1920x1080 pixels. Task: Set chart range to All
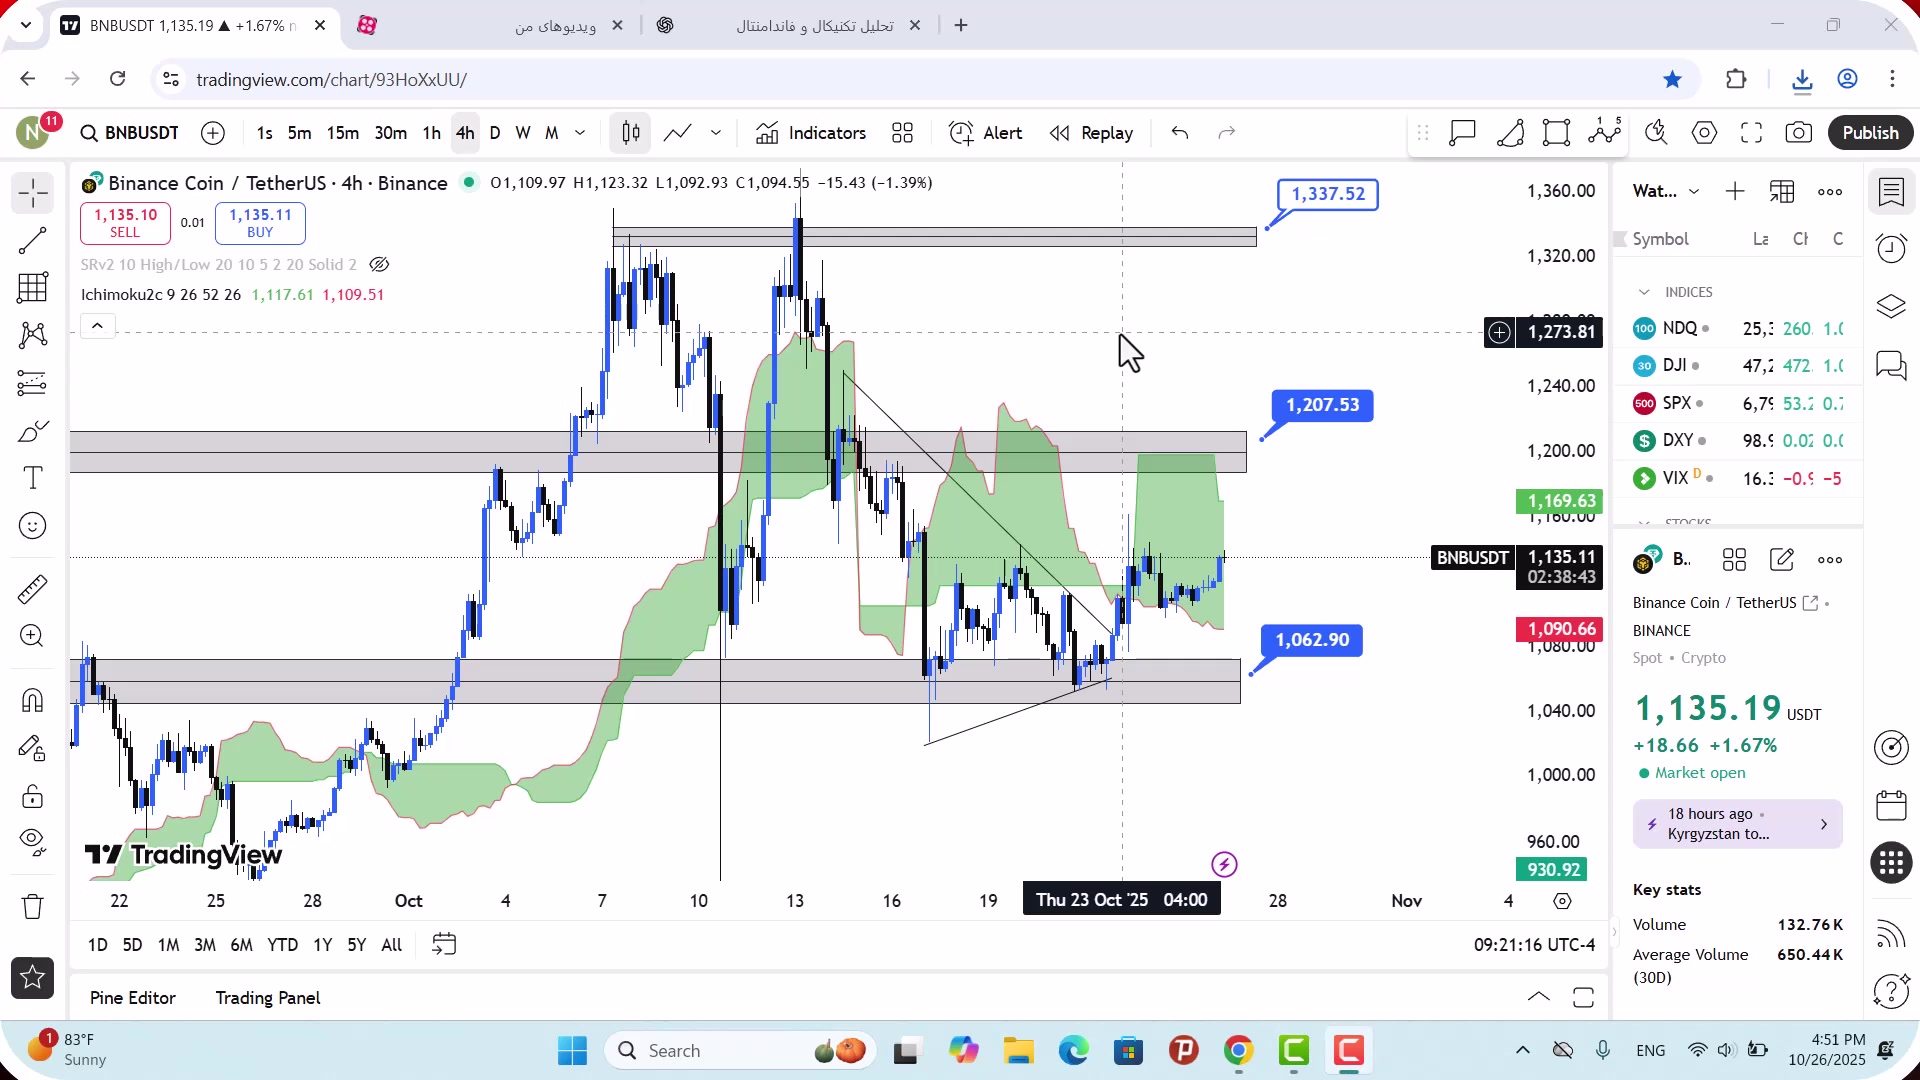pyautogui.click(x=392, y=945)
